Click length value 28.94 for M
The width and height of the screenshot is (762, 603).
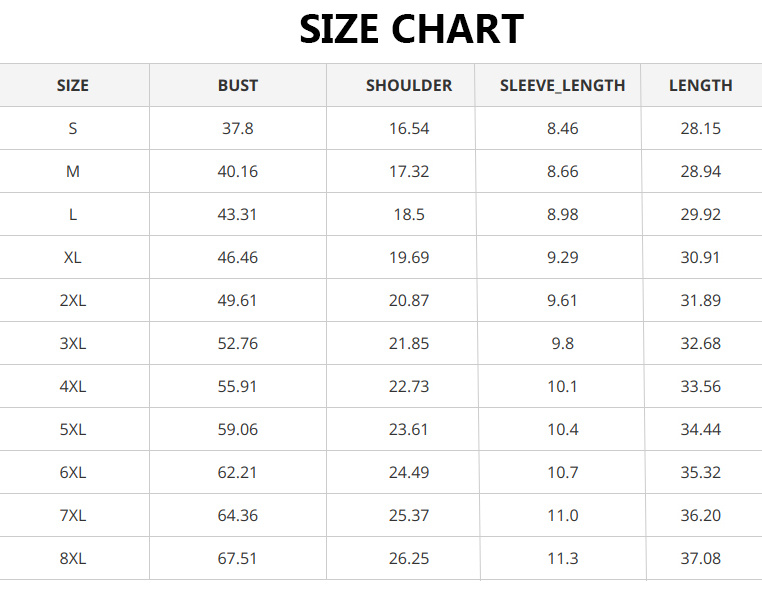(x=700, y=172)
